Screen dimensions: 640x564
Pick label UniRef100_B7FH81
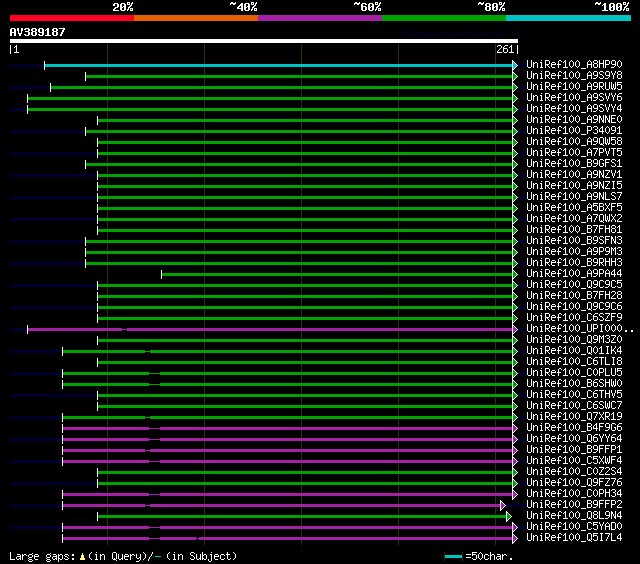point(574,230)
